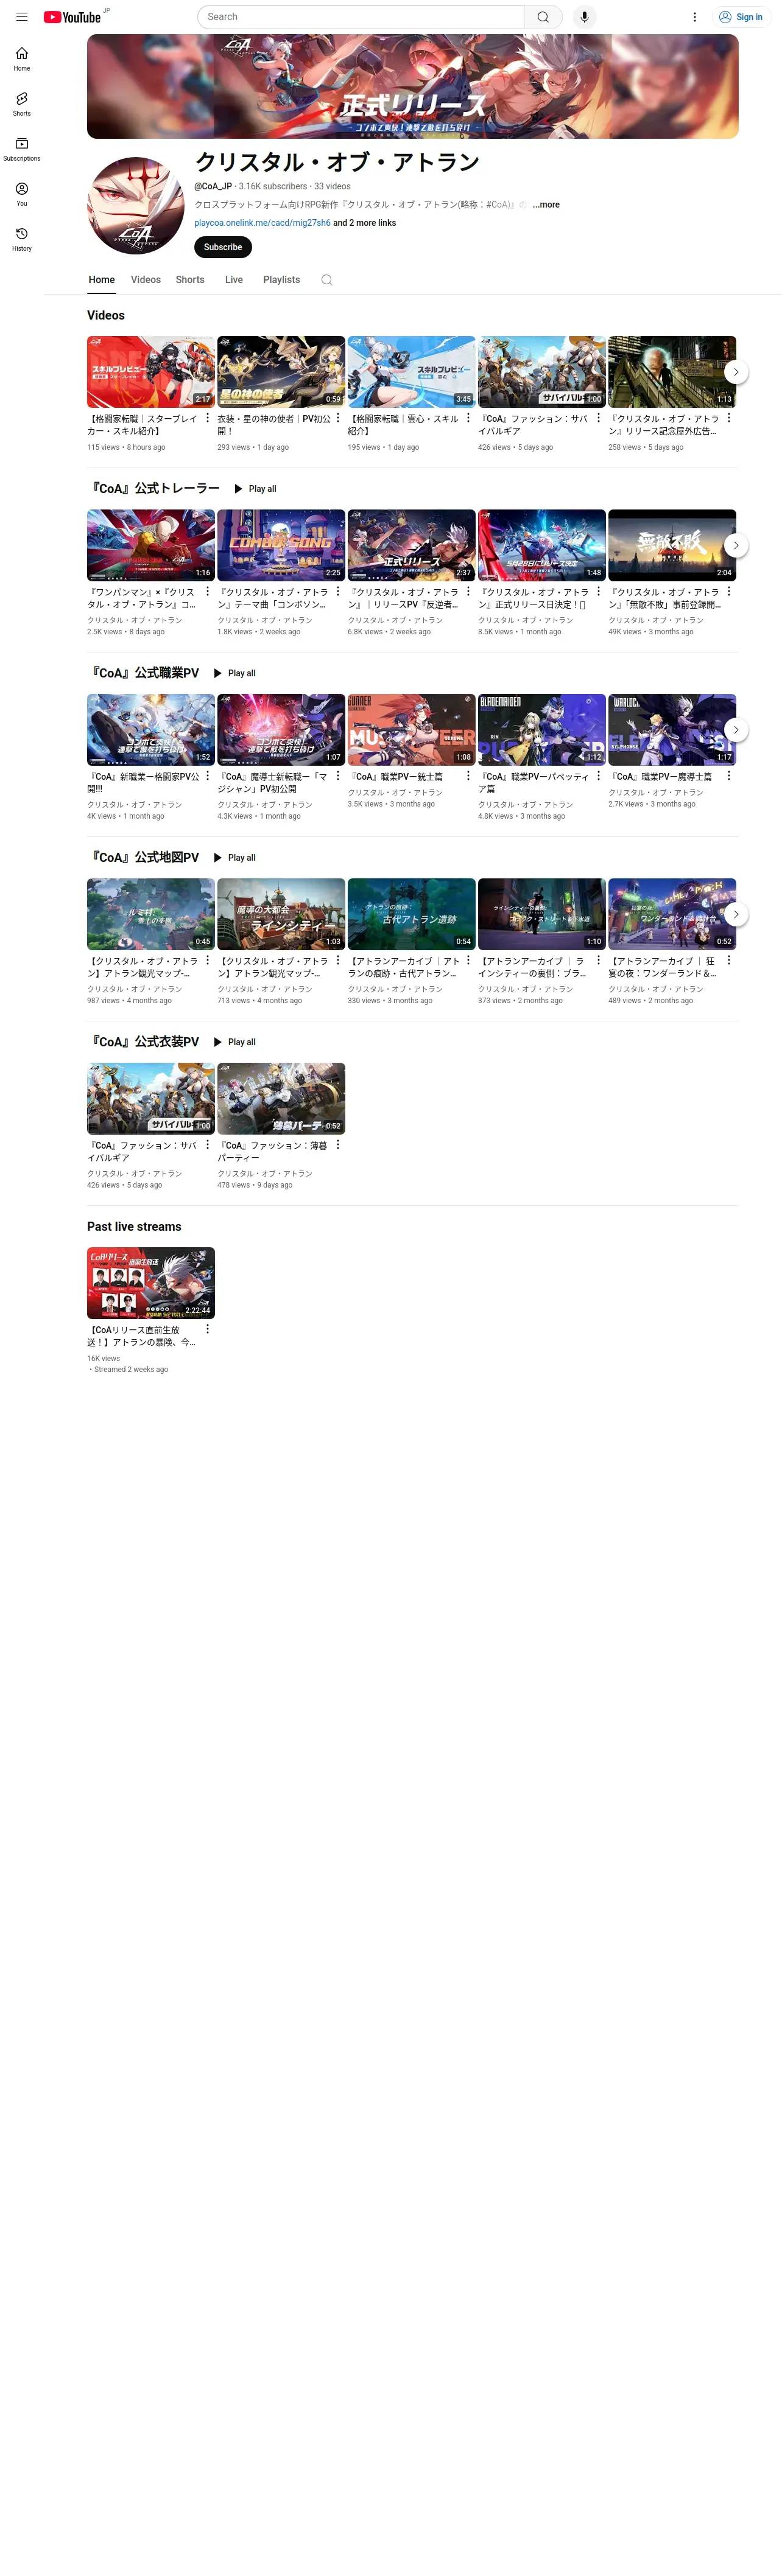
Task: Open the settings three-dot menu in header
Action: point(694,17)
